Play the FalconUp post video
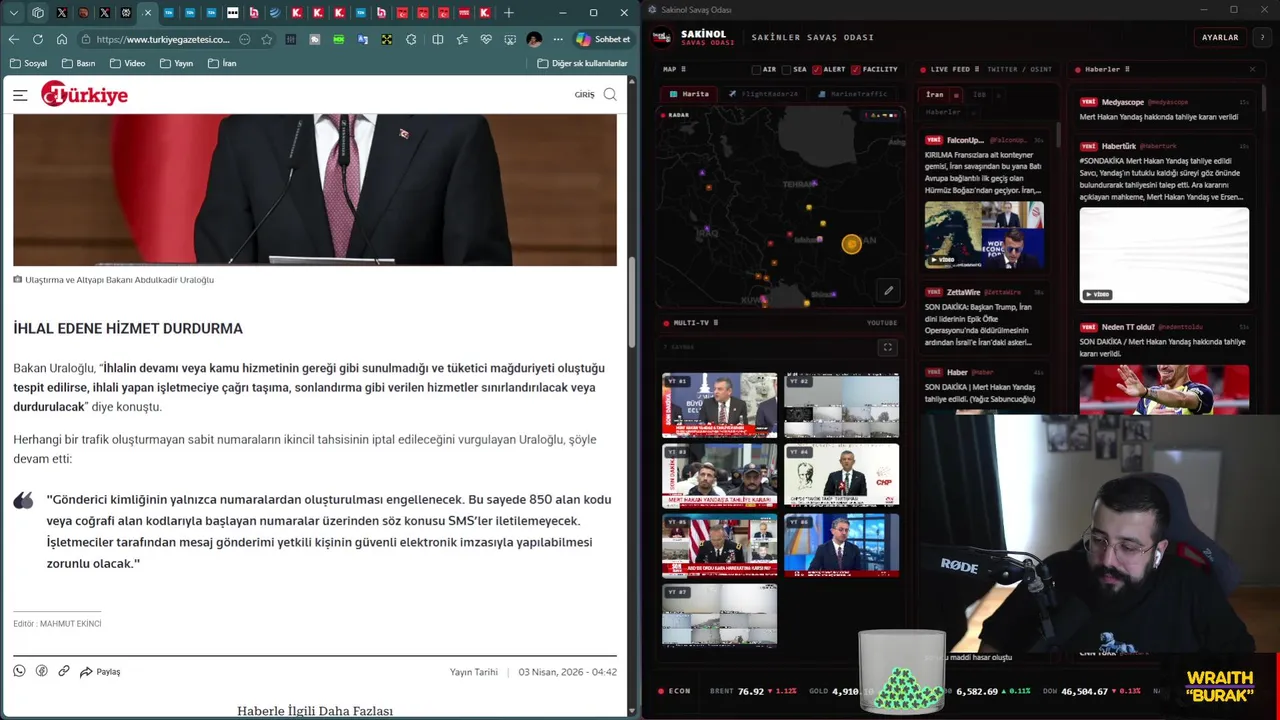Screen dimensions: 1280x720 coord(984,235)
